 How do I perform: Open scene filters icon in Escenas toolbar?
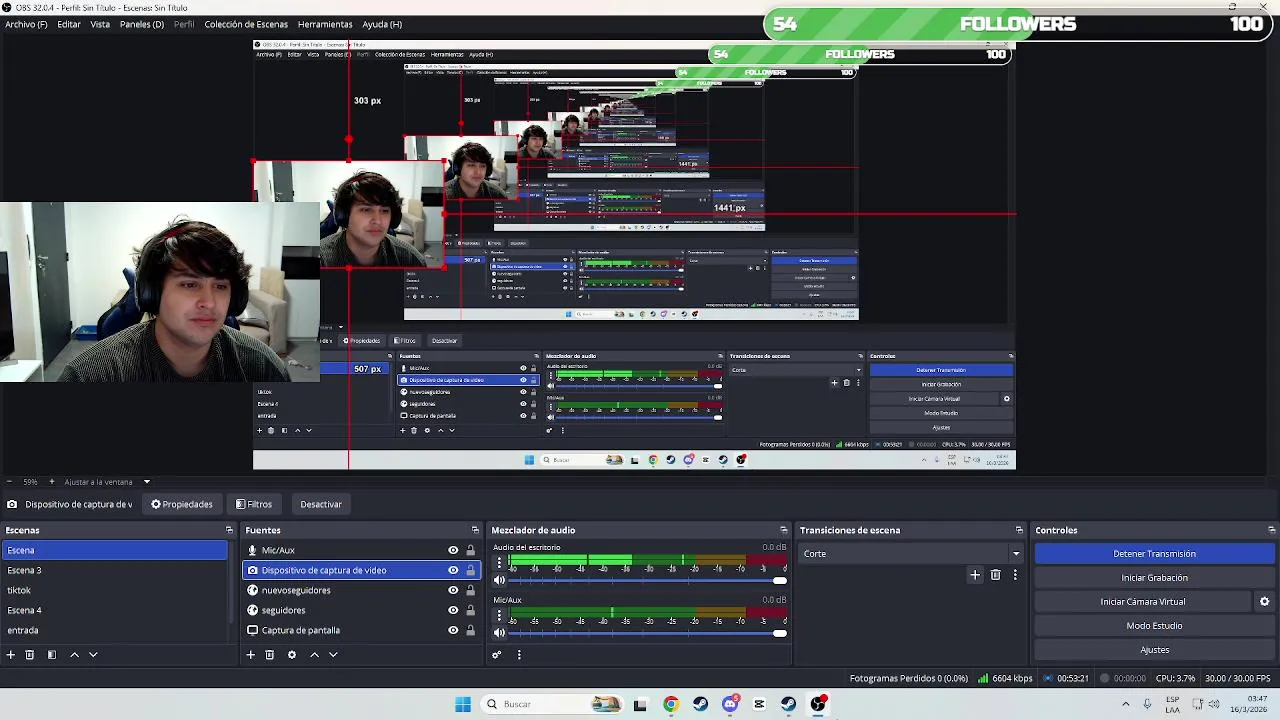click(x=52, y=654)
